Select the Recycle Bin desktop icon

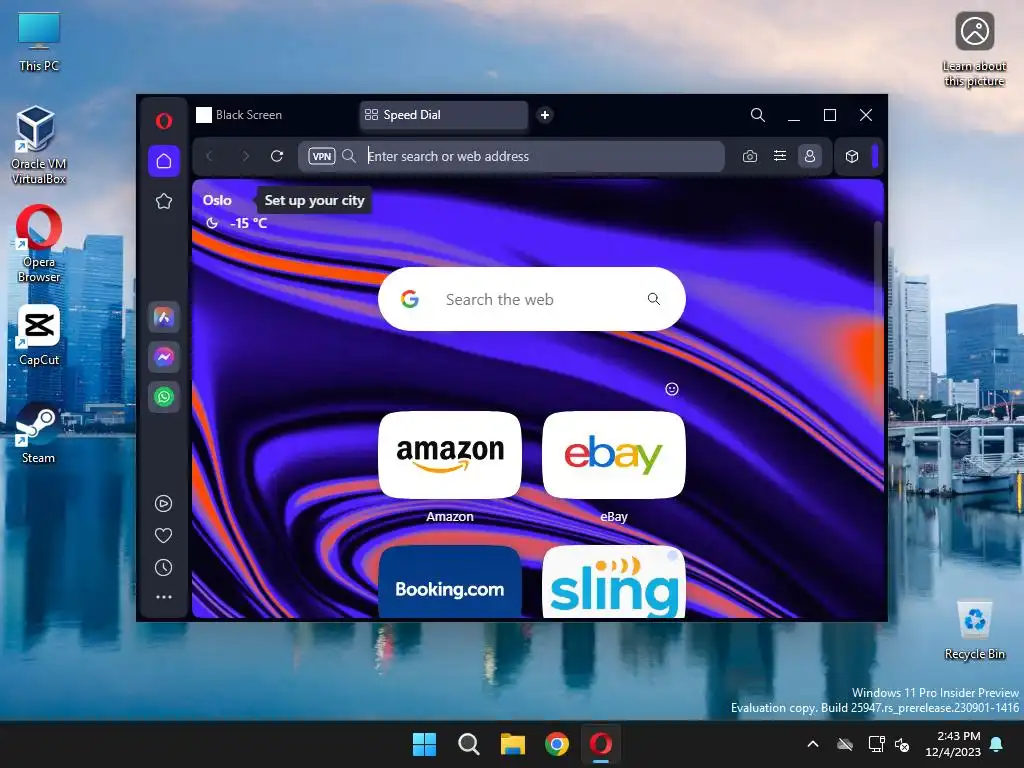(x=974, y=631)
